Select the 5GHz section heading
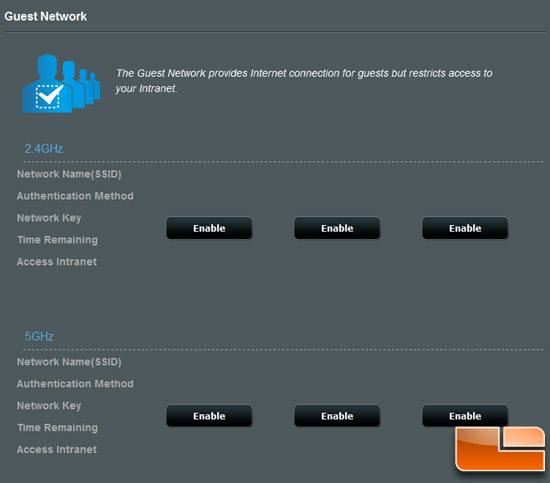 pos(39,336)
